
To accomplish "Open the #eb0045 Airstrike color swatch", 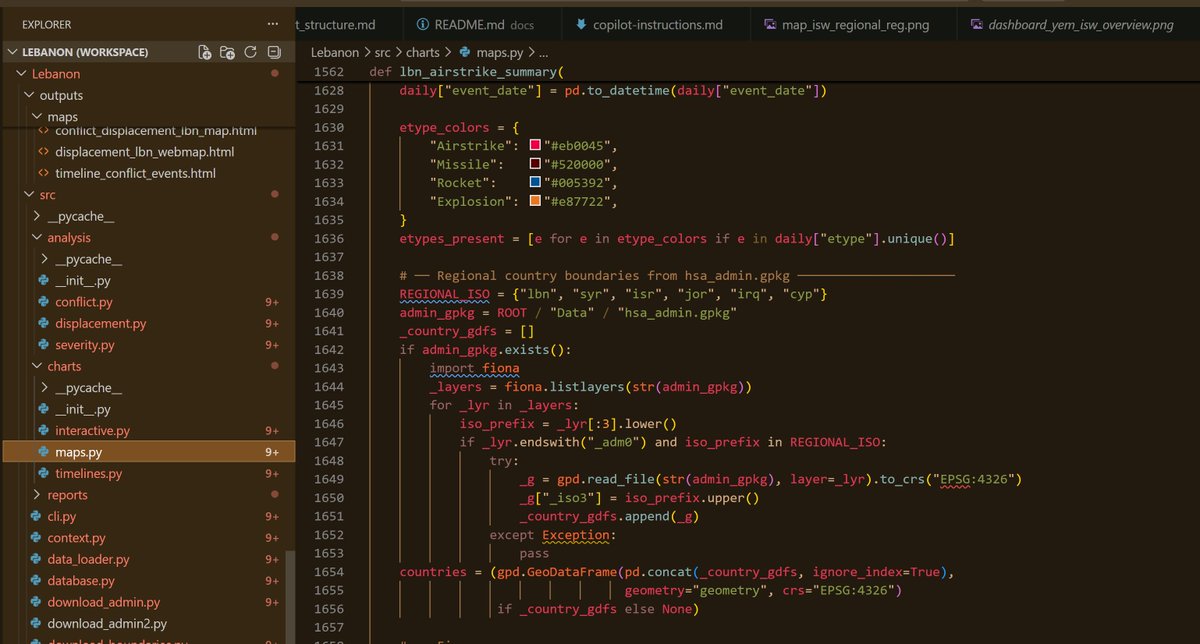I will 536,147.
